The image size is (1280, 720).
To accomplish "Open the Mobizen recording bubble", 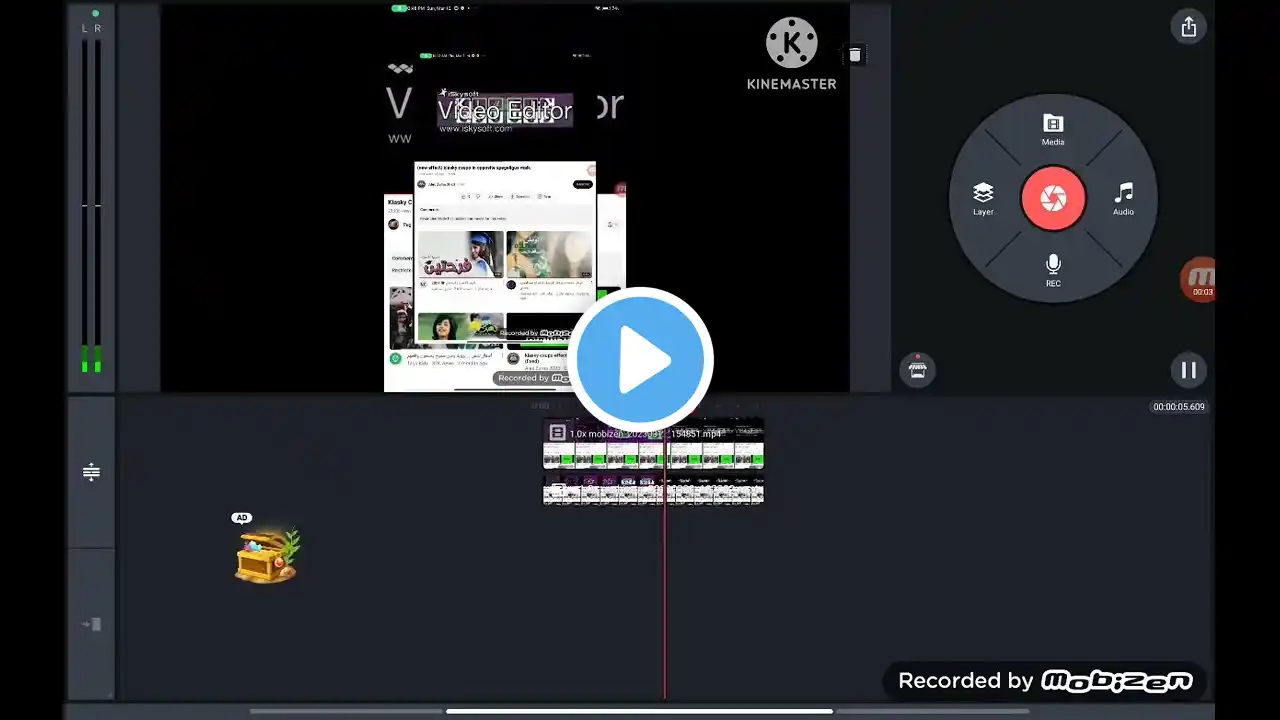I will pos(1199,280).
